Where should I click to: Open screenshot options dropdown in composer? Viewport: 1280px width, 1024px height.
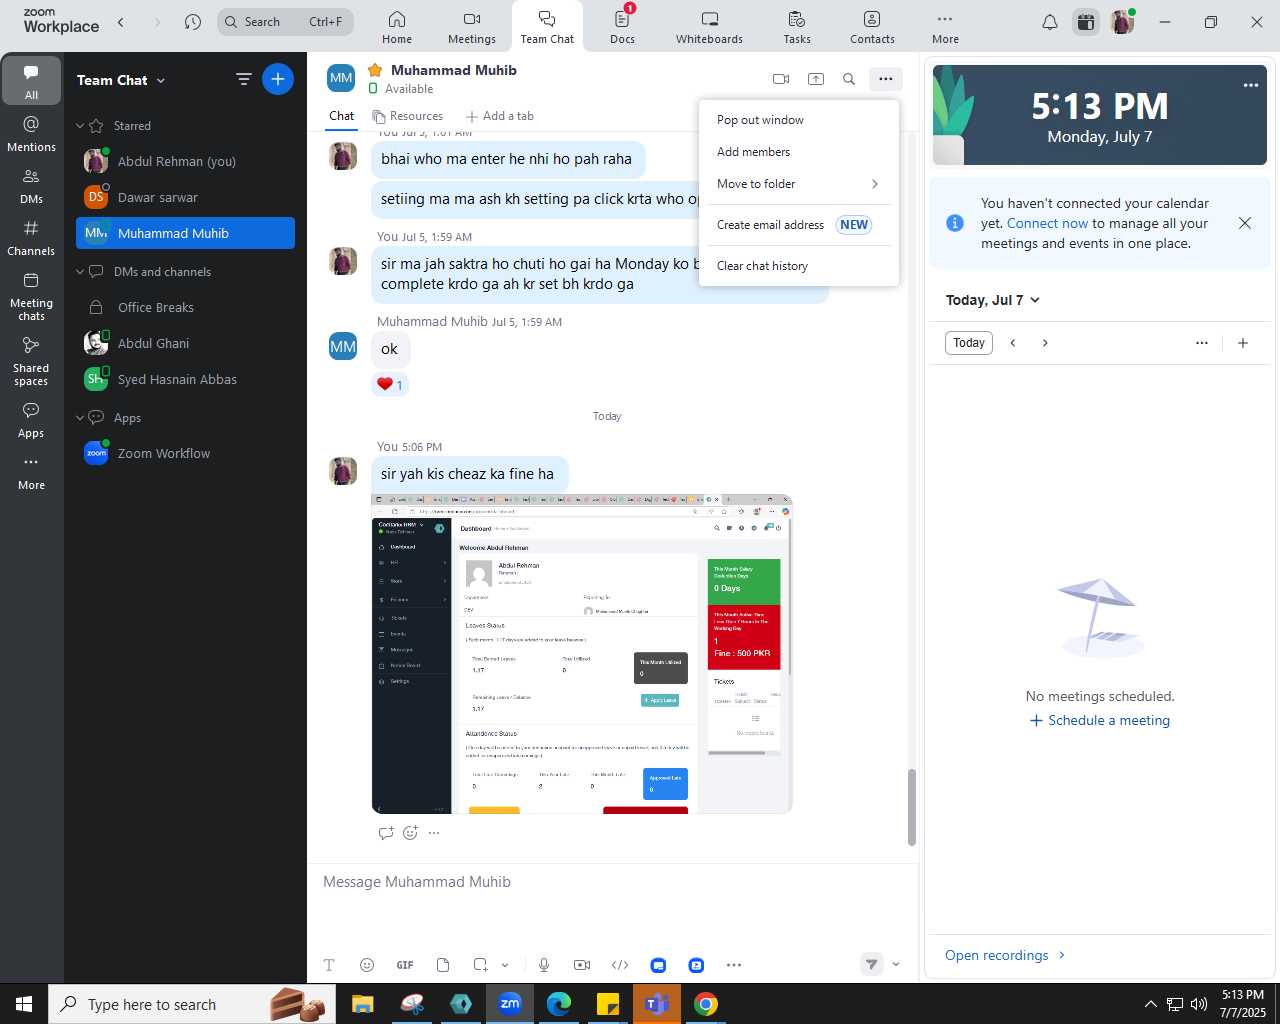point(505,965)
